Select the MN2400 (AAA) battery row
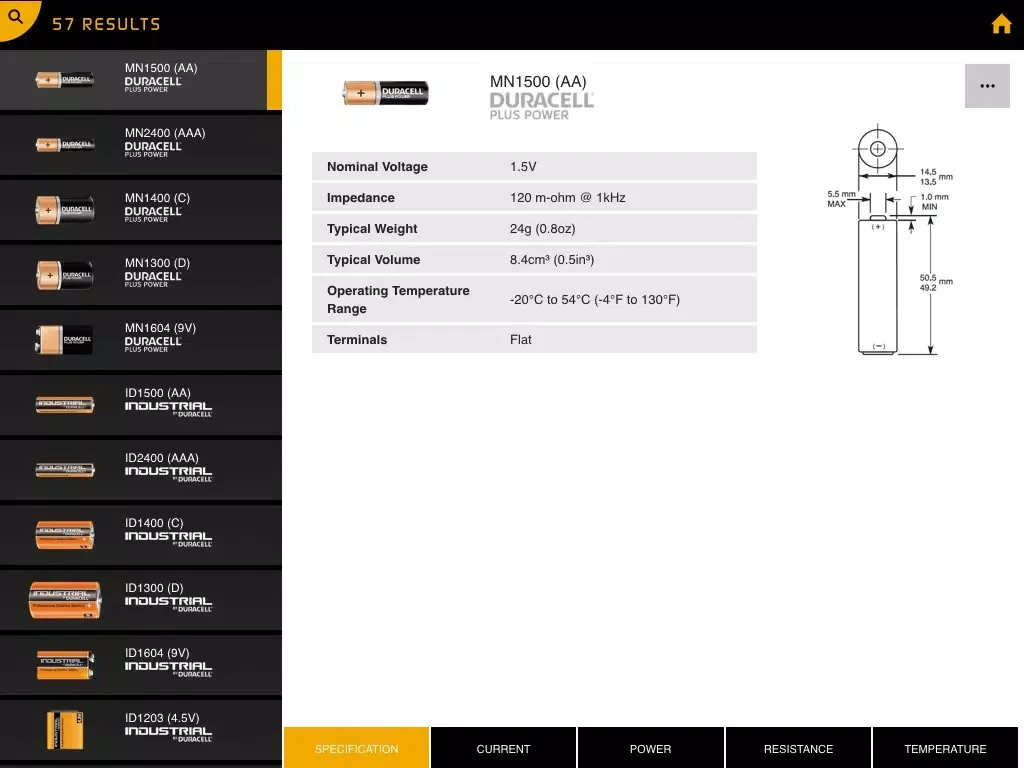The width and height of the screenshot is (1024, 768). (x=140, y=144)
